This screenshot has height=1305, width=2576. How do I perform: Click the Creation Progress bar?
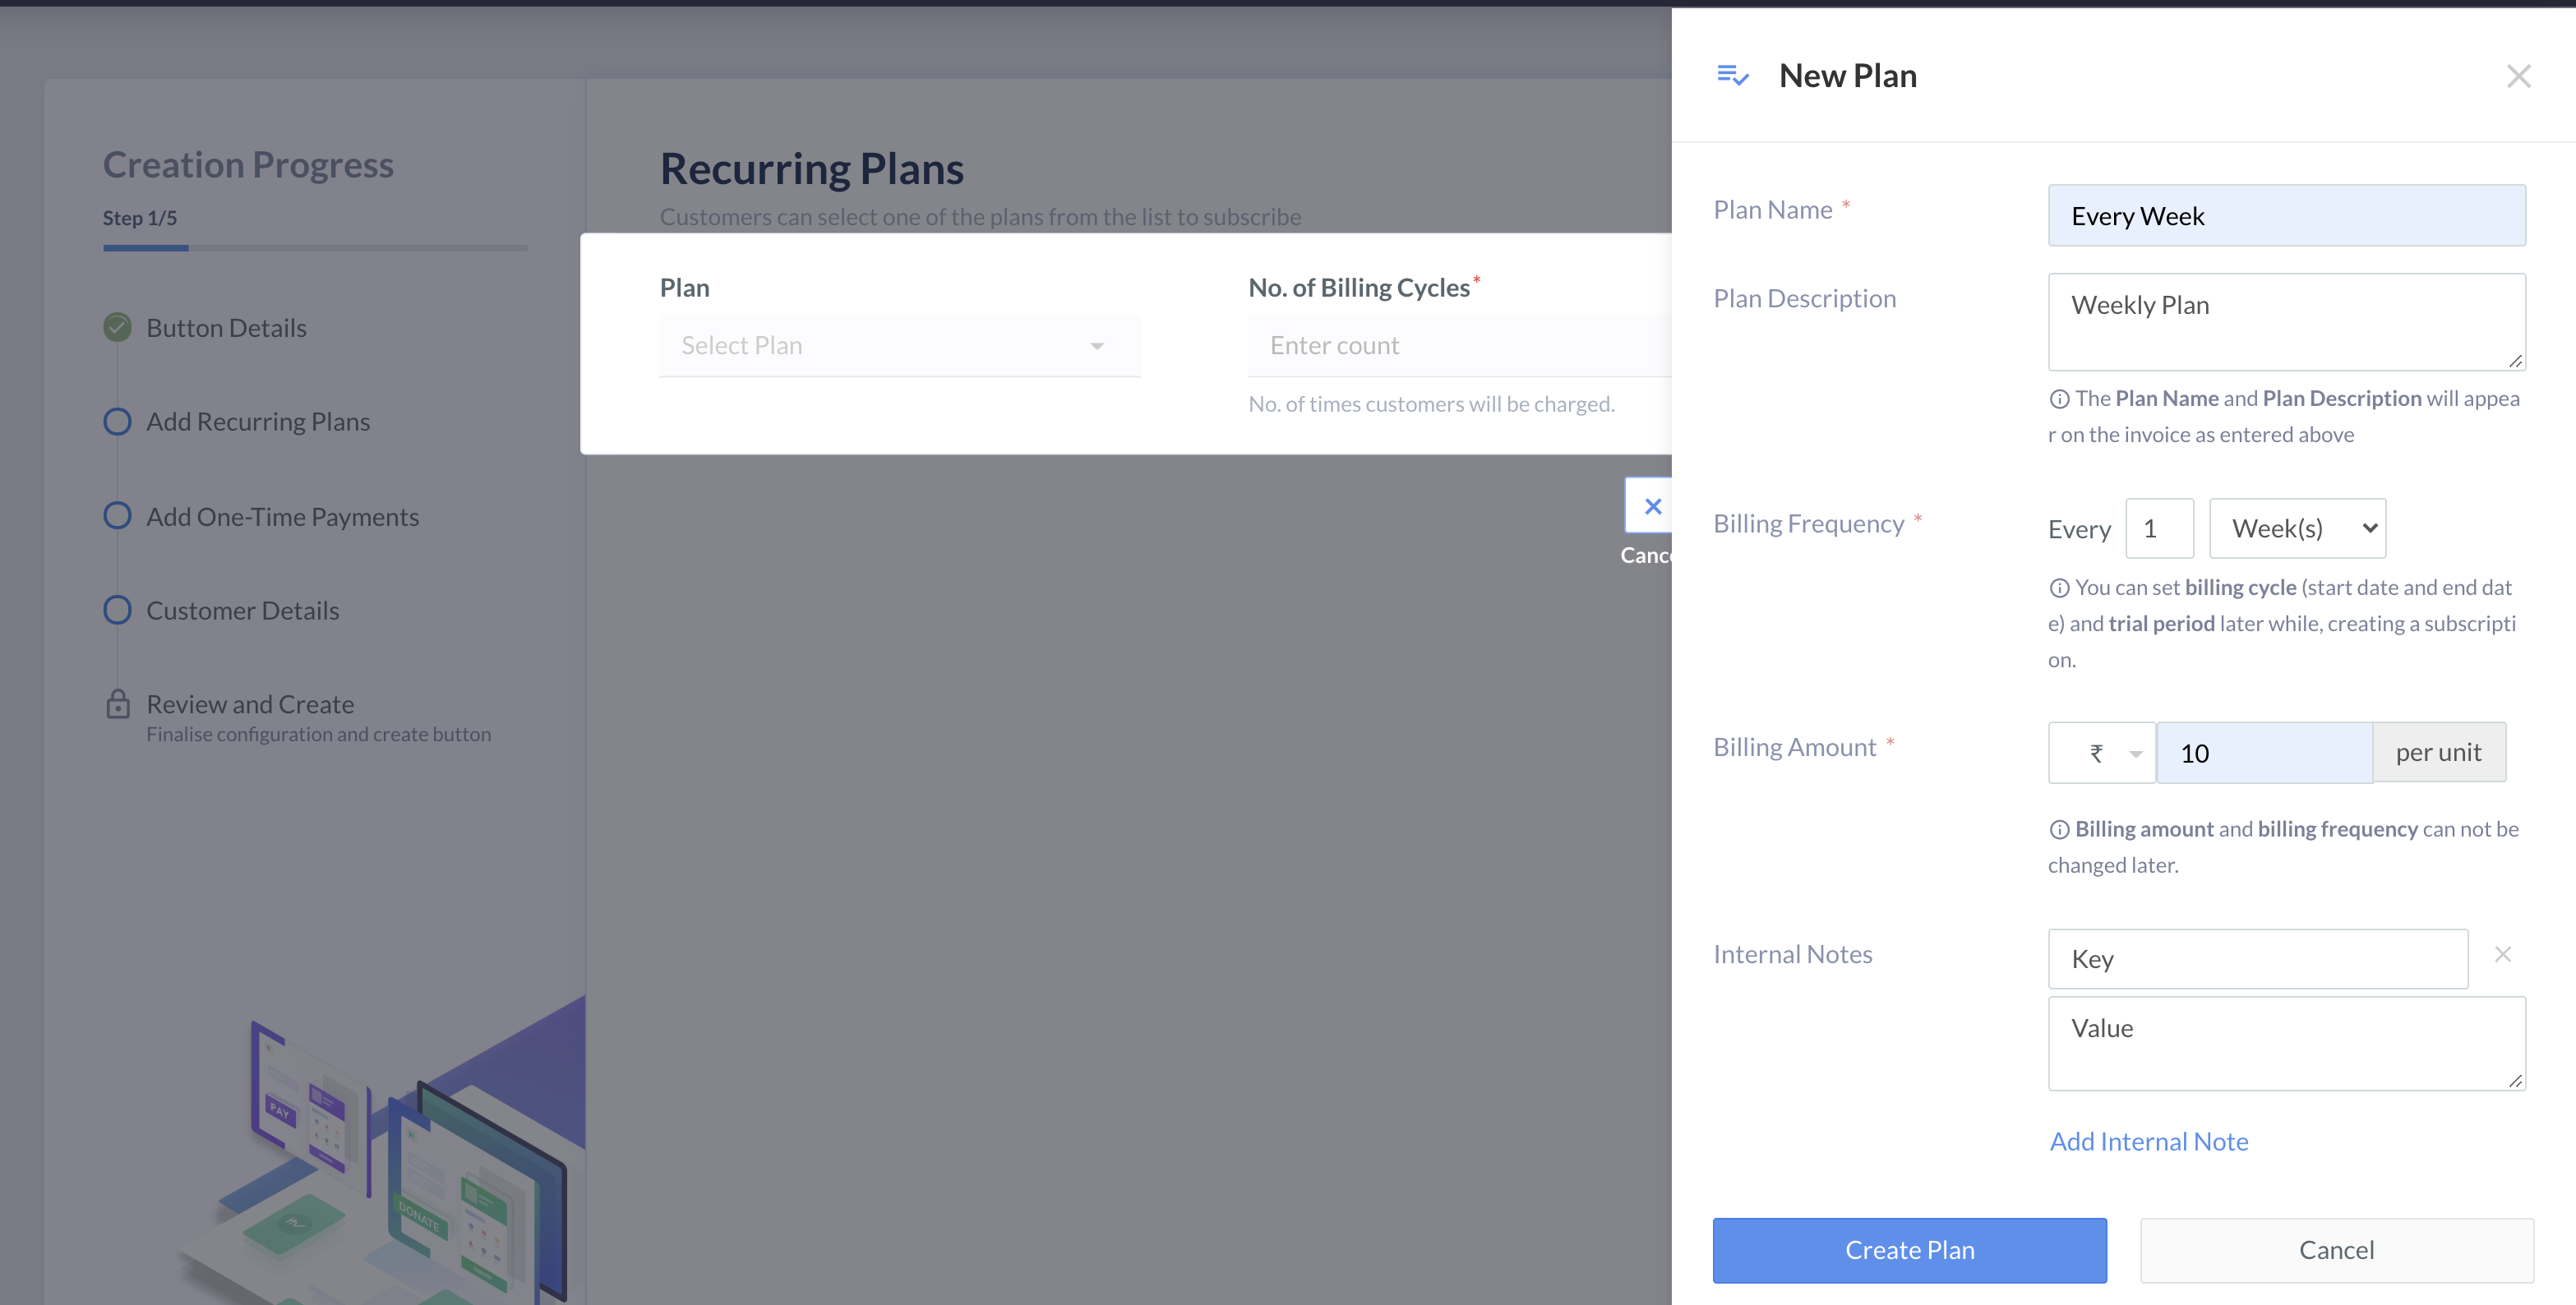(x=314, y=248)
